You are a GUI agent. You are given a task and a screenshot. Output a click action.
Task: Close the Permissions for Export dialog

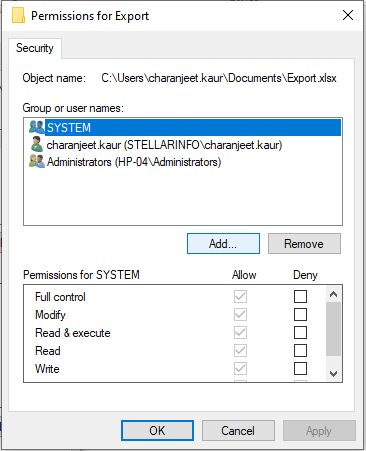348,15
